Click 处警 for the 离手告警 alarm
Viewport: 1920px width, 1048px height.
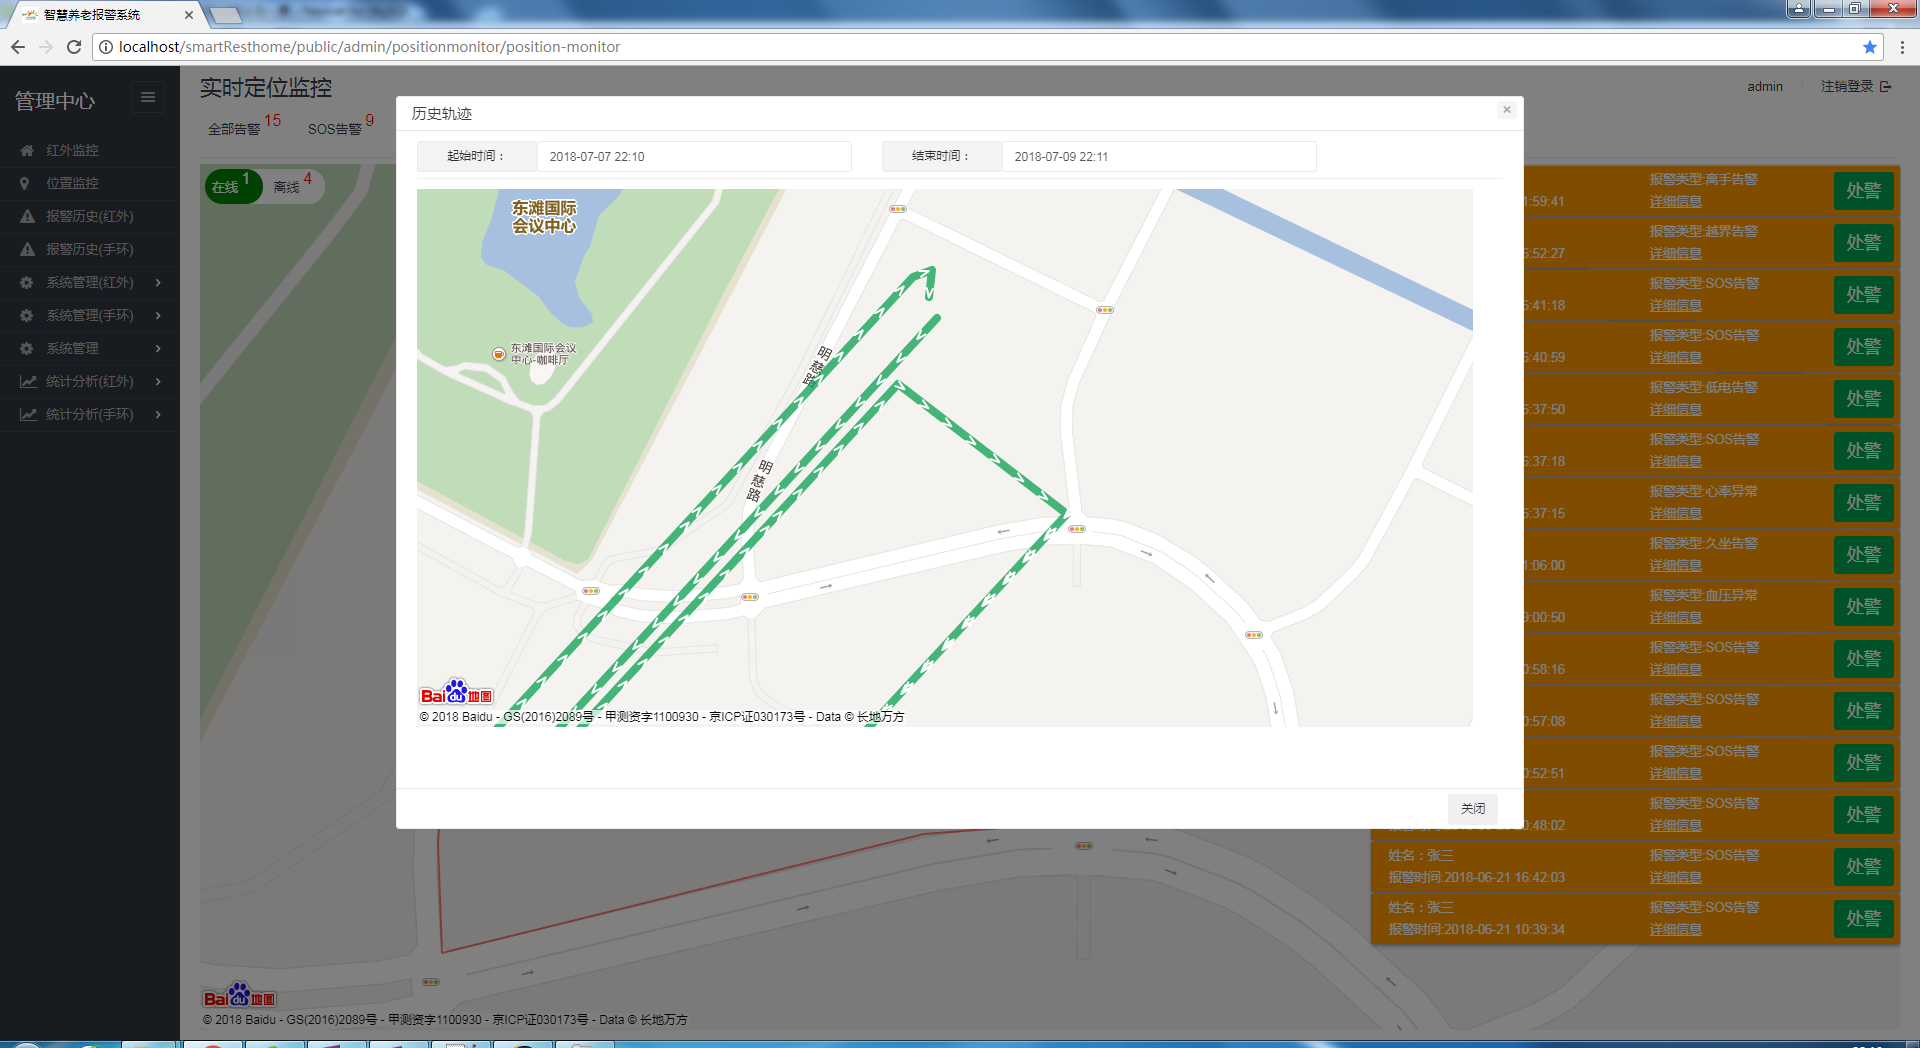click(x=1864, y=190)
